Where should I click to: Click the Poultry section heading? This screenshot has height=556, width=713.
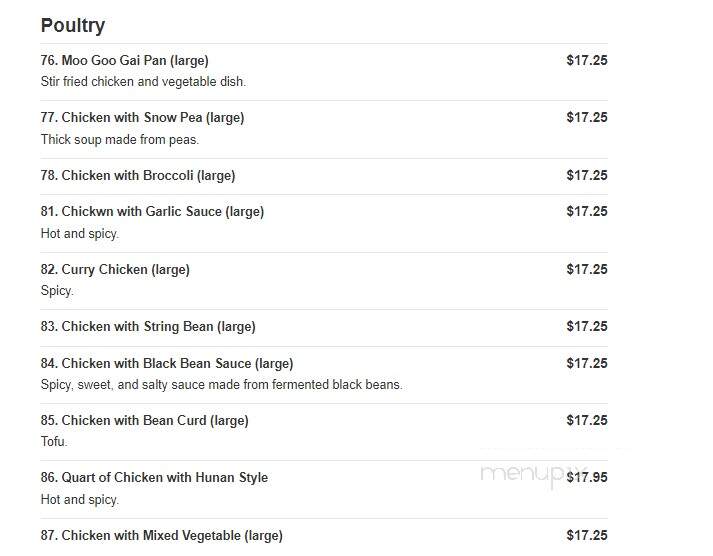pyautogui.click(x=73, y=25)
